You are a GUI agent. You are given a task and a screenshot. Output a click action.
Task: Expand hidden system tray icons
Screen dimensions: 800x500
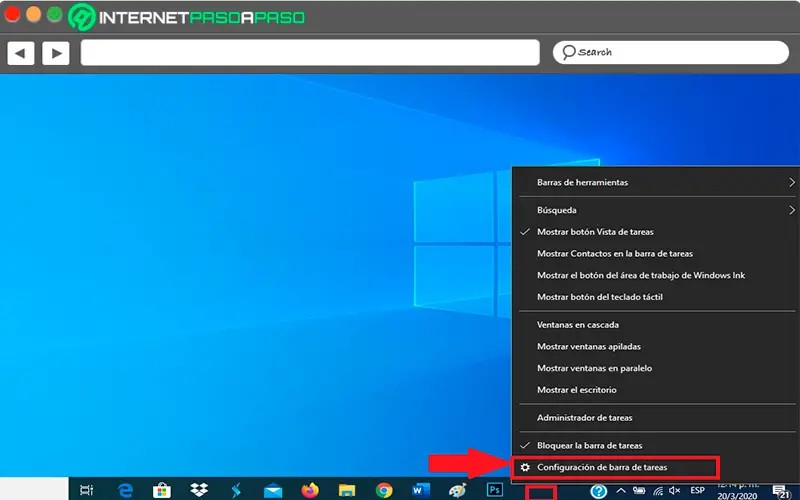621,491
